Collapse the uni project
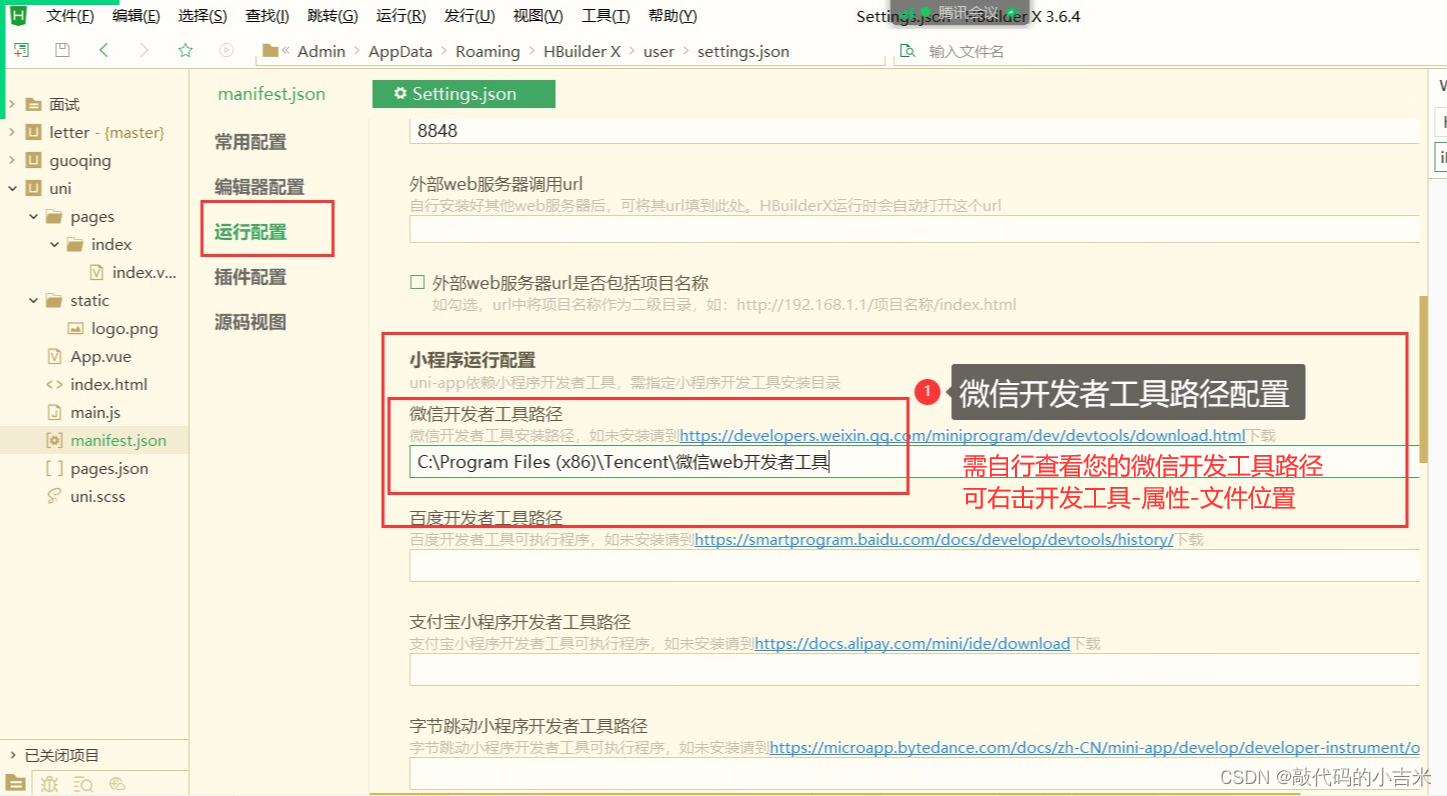Screen dimensions: 1447x796 click(x=12, y=188)
